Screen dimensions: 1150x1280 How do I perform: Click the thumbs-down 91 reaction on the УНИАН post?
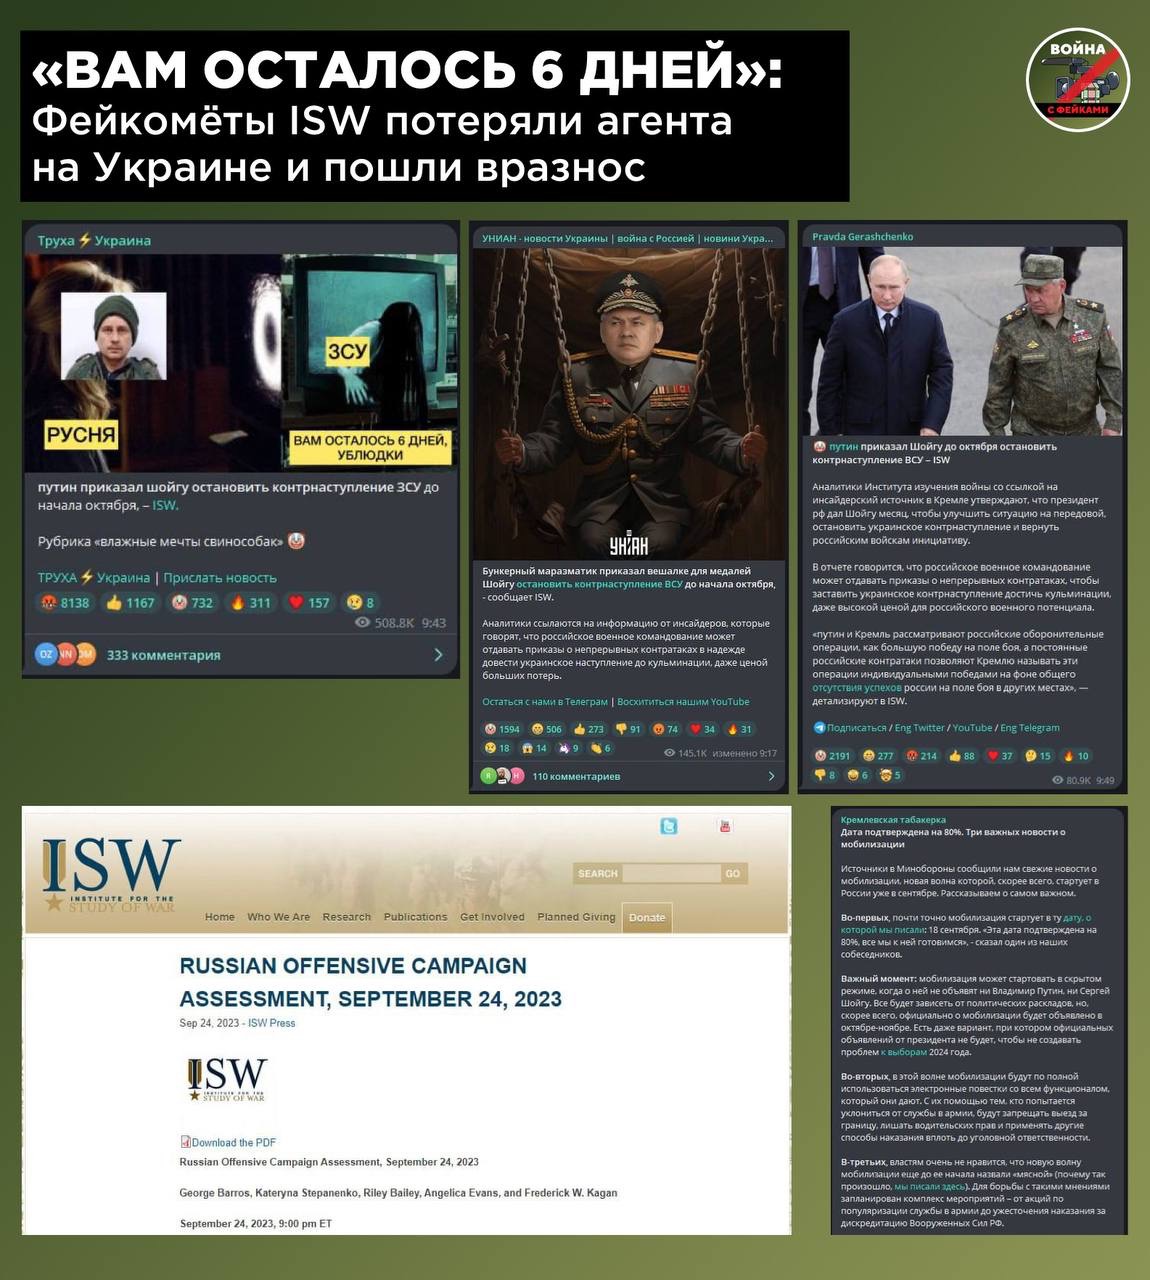tap(628, 729)
